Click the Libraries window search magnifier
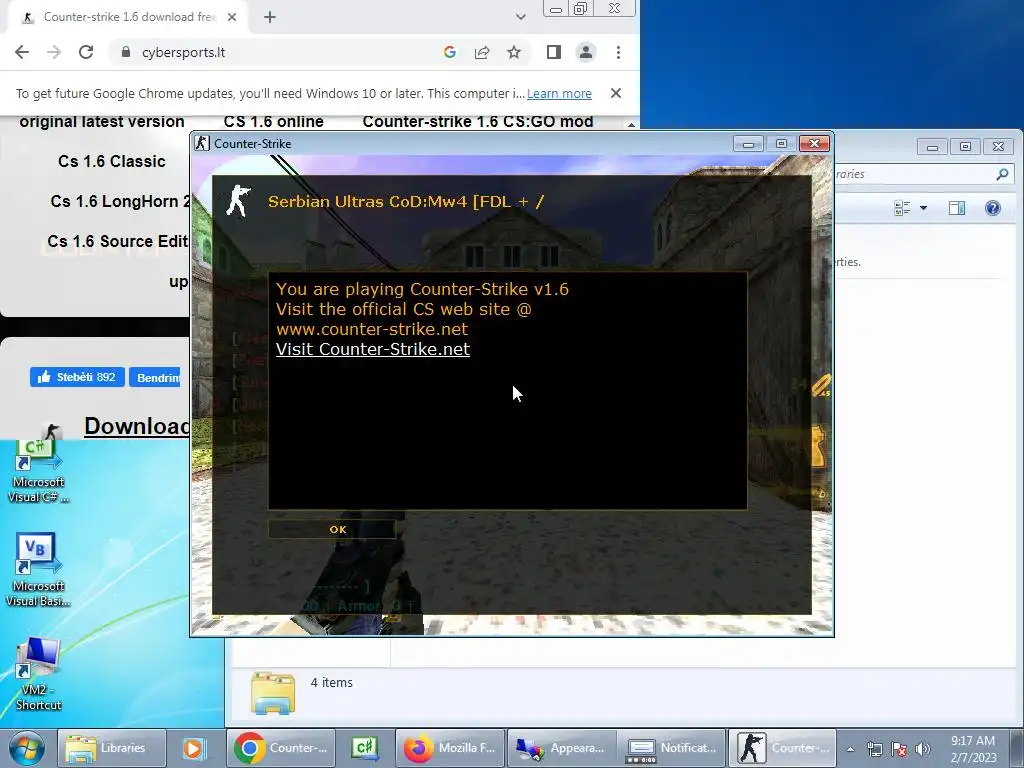Screen dimensions: 1024x768 [1002, 174]
